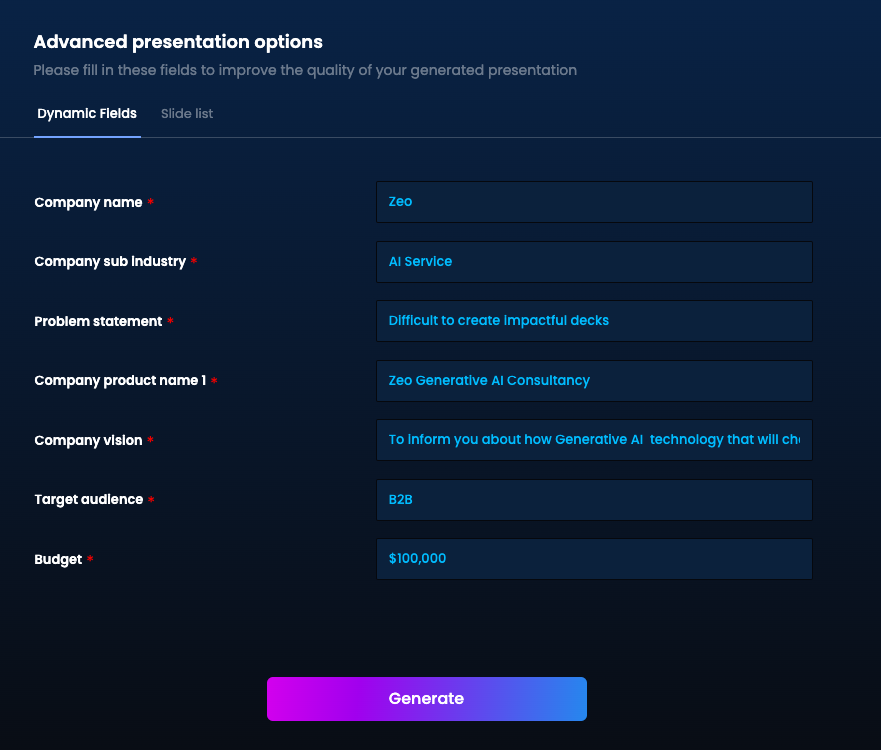Click into the Problem statement input field
Image resolution: width=881 pixels, height=750 pixels.
click(x=594, y=321)
